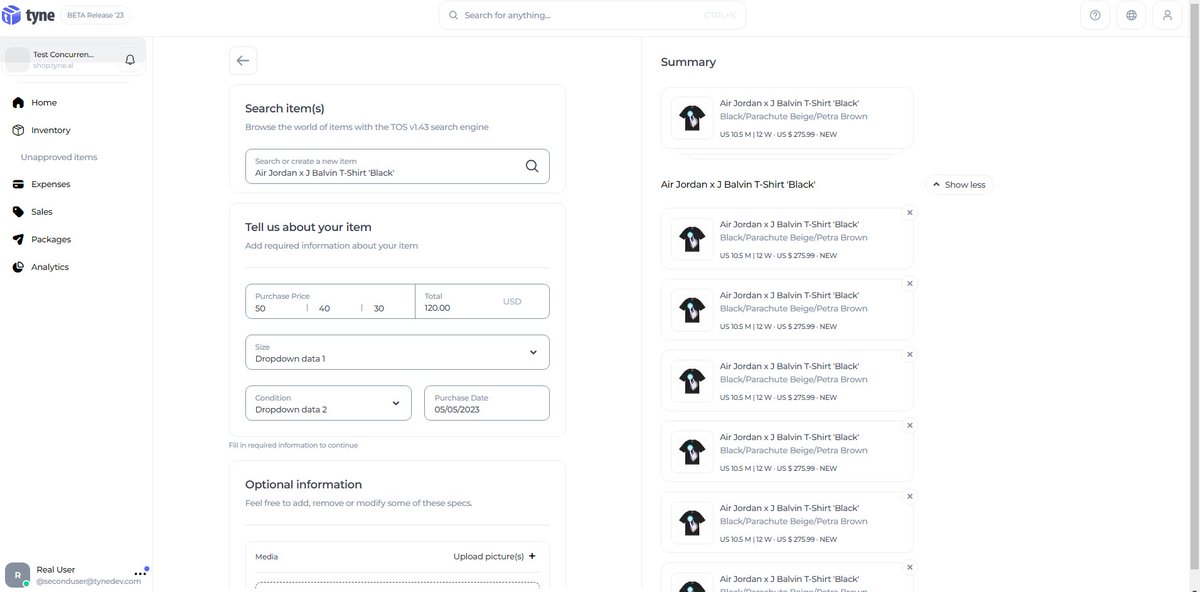Click the Test Concurren... shop avatar
The image size is (1200, 592).
(17, 59)
